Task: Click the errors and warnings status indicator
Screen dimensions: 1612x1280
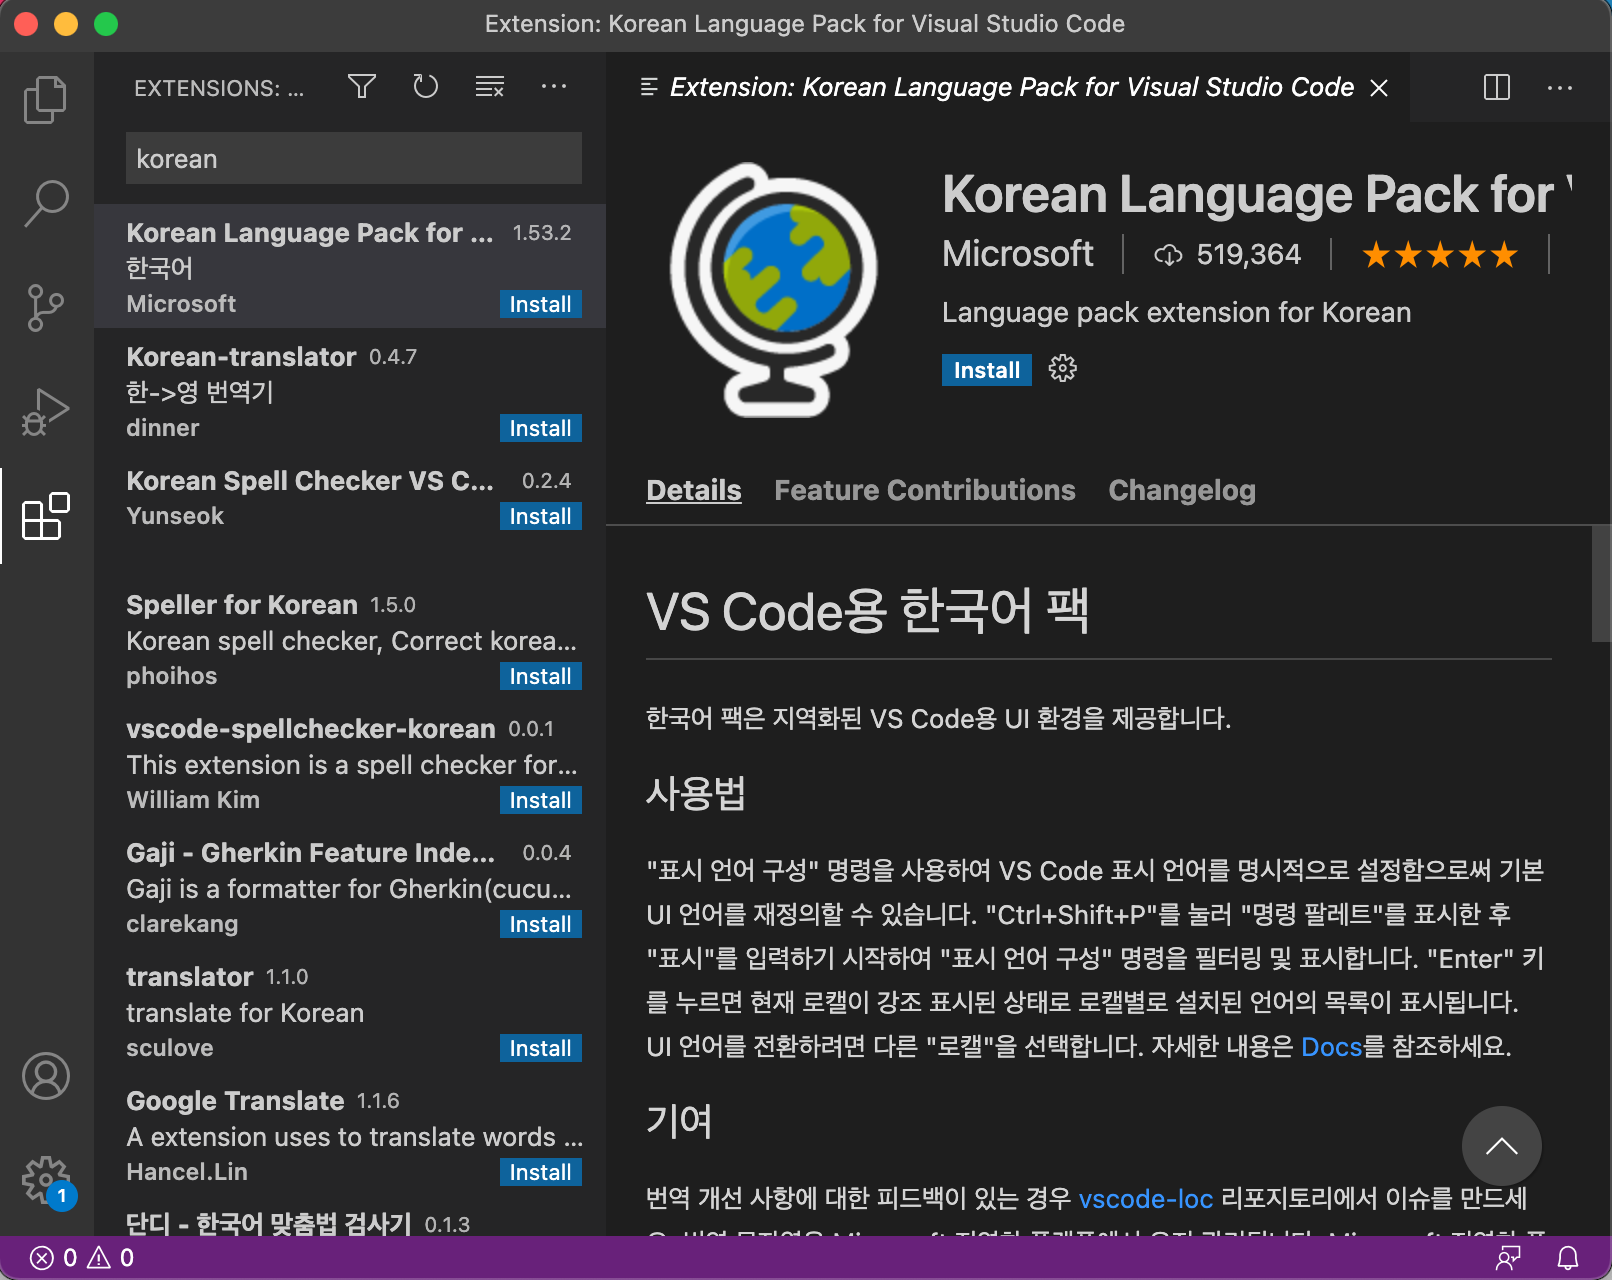Action: 82,1257
